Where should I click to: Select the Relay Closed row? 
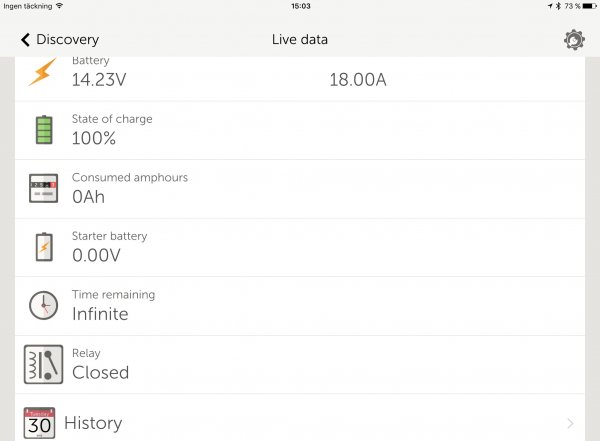[300, 364]
